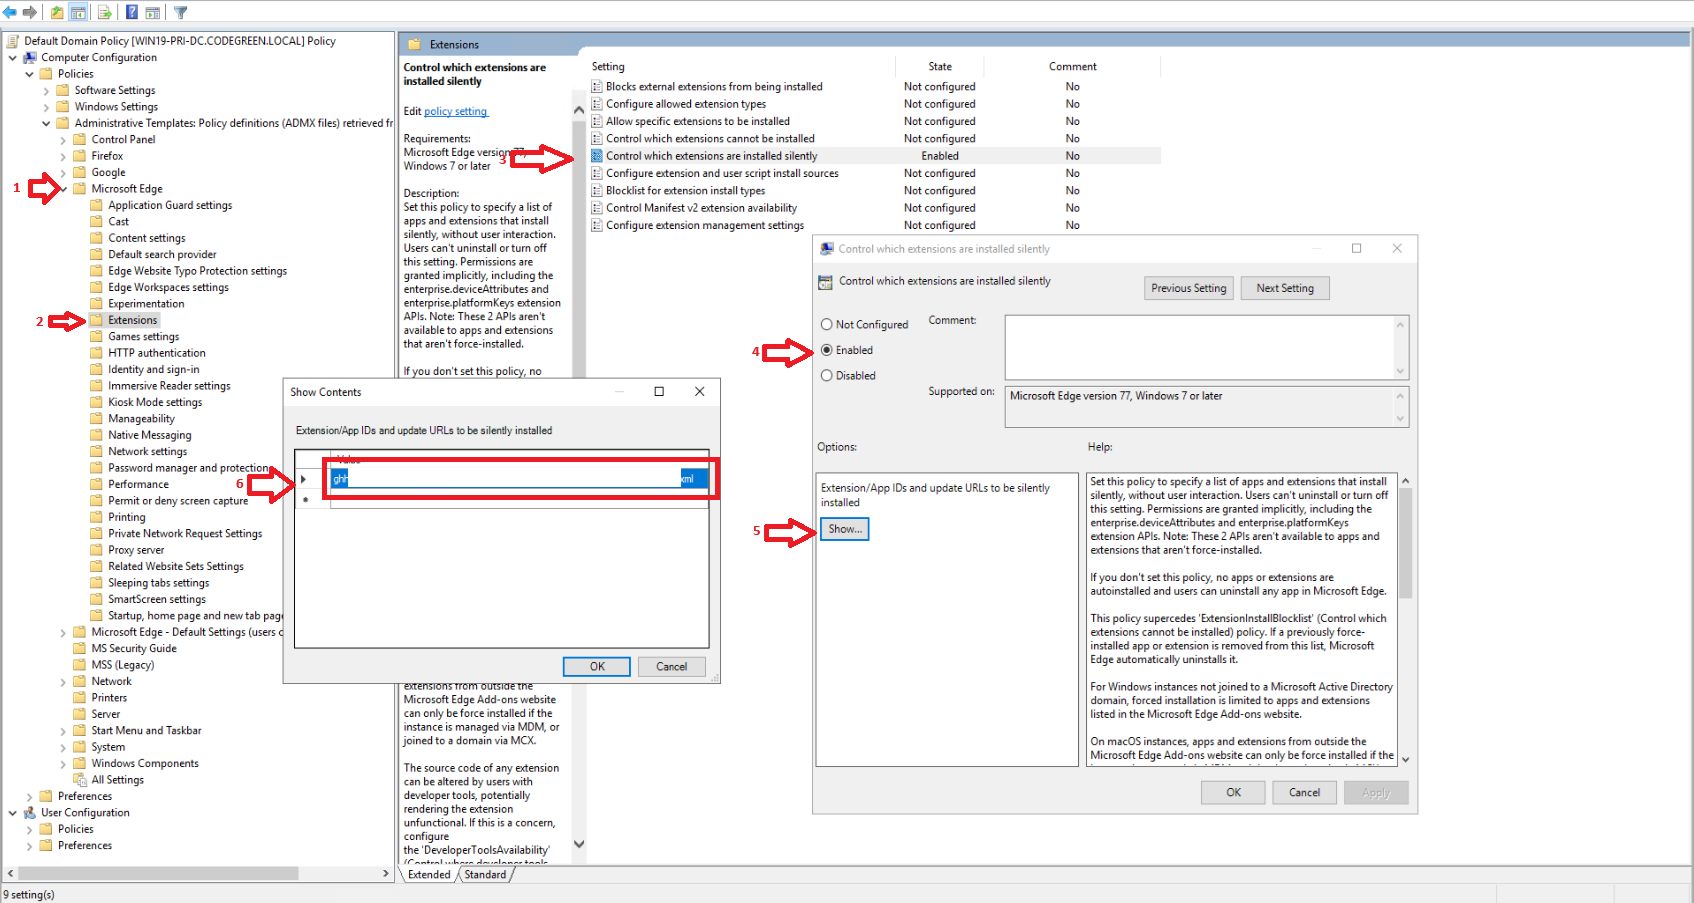Collapse the Computer Configuration node
The image size is (1694, 903).
pyautogui.click(x=13, y=58)
